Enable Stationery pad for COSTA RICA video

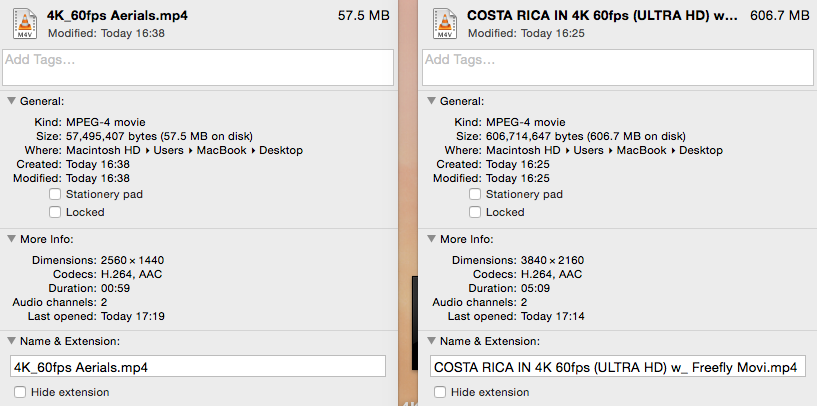[475, 194]
